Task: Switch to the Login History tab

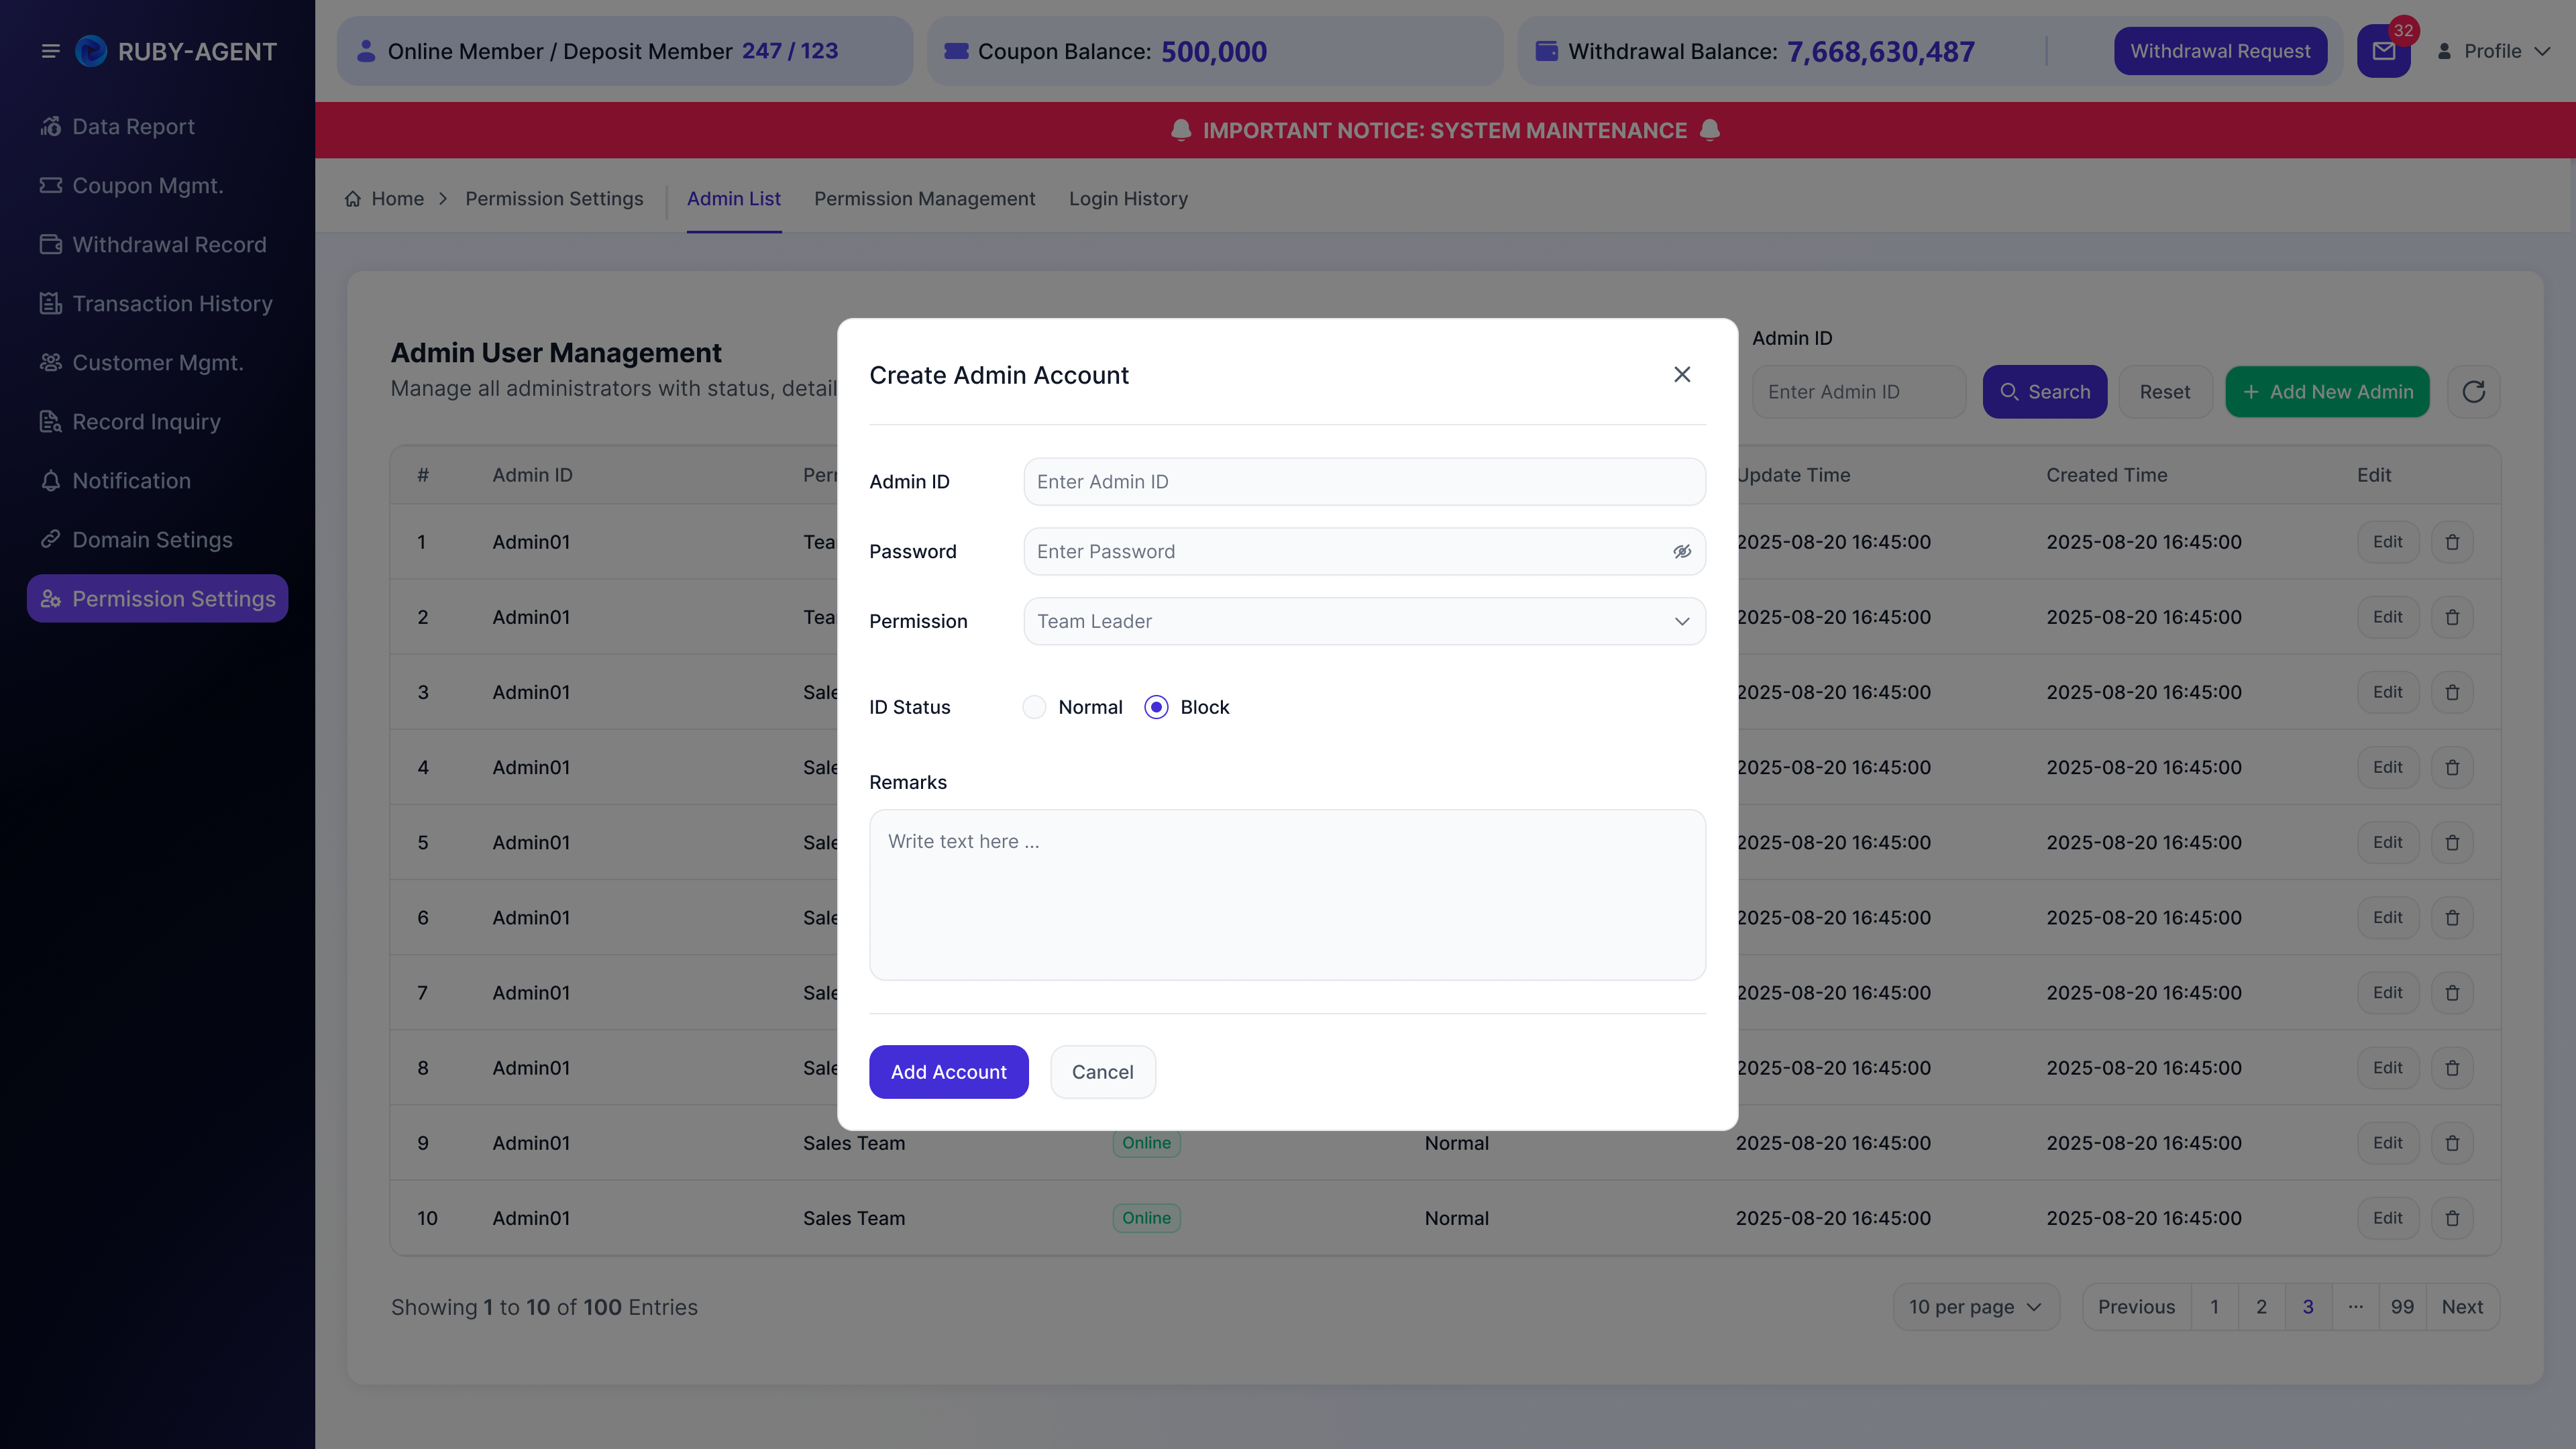Action: [x=1128, y=199]
